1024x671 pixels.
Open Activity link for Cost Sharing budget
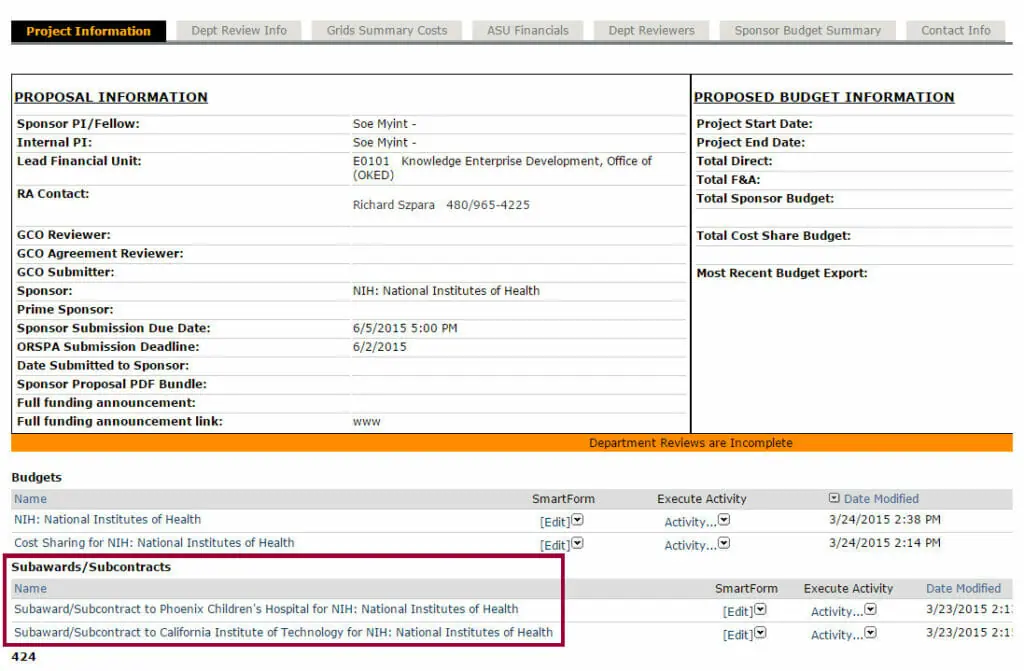(690, 546)
